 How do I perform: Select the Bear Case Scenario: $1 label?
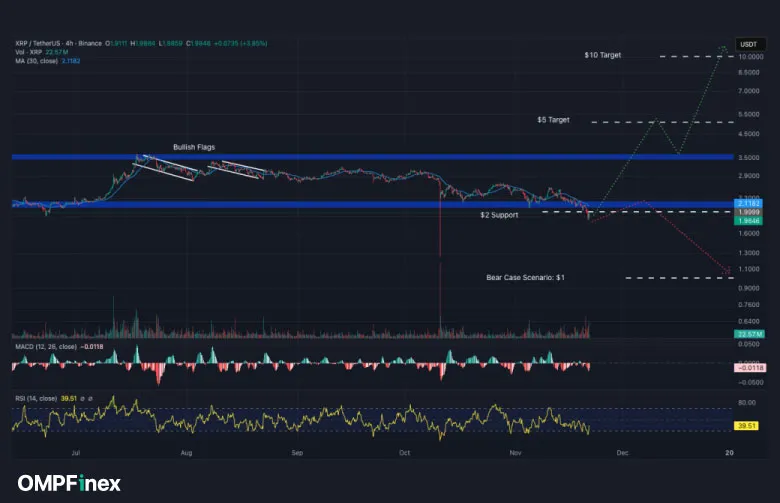tap(525, 277)
